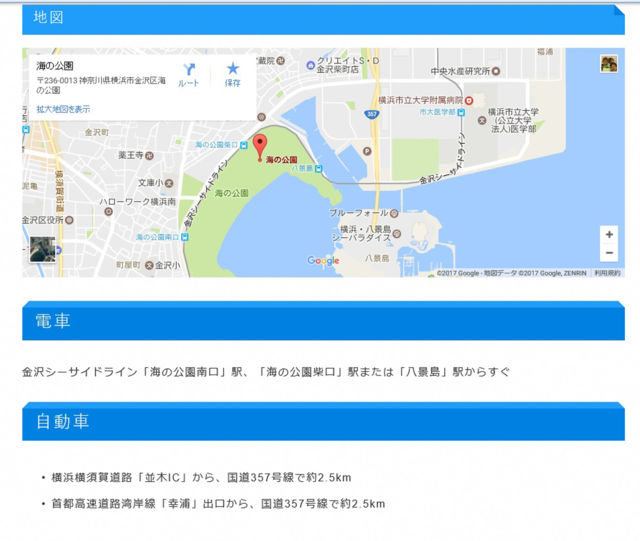This screenshot has height=541, width=640.
Task: Click the Google logo on the map
Action: point(323,261)
